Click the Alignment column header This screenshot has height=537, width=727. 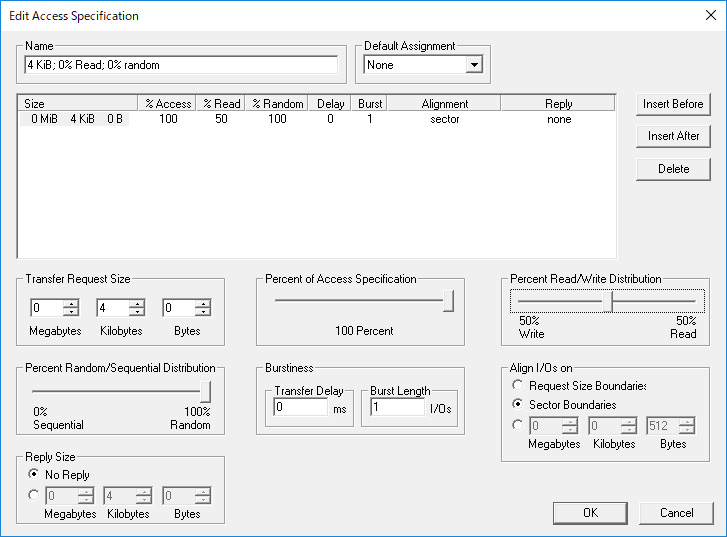point(445,104)
